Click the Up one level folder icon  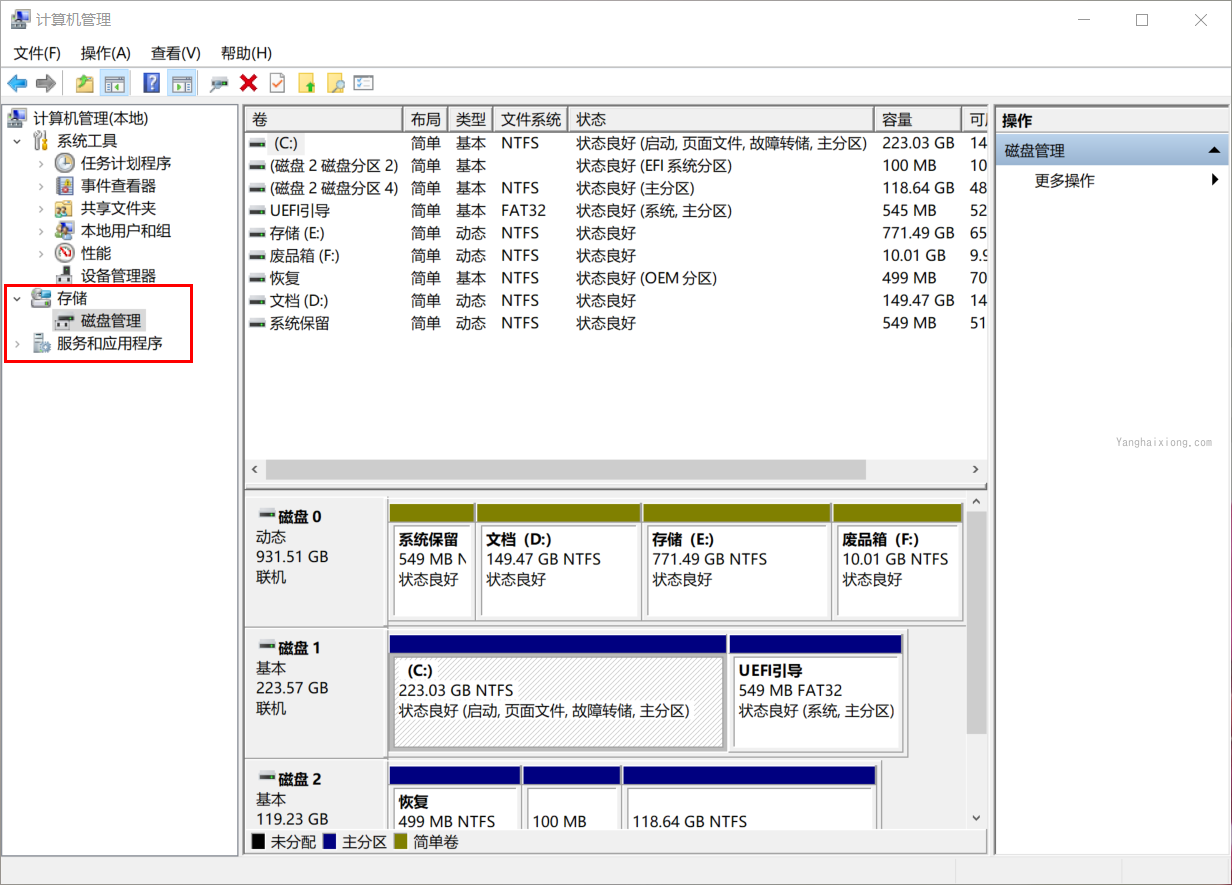pyautogui.click(x=85, y=83)
